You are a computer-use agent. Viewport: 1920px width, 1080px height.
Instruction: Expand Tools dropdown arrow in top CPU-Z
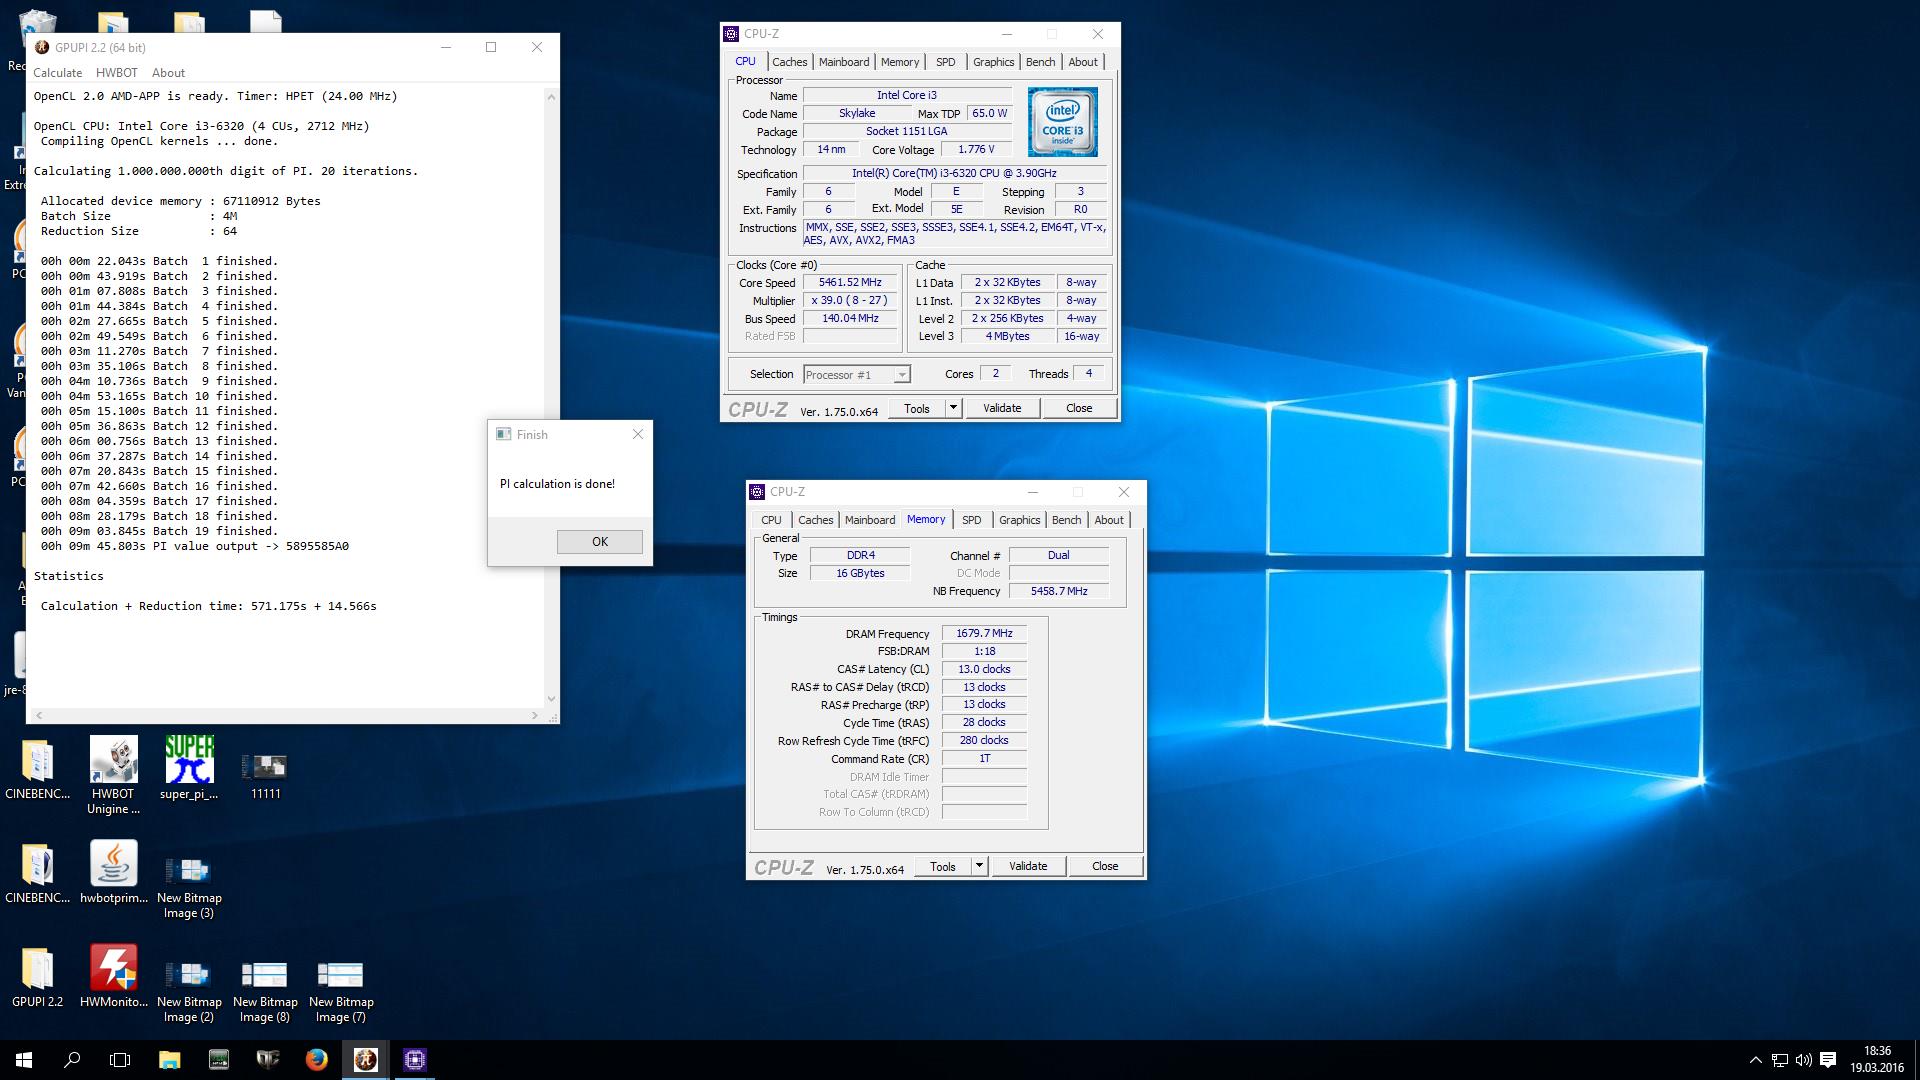coord(953,408)
